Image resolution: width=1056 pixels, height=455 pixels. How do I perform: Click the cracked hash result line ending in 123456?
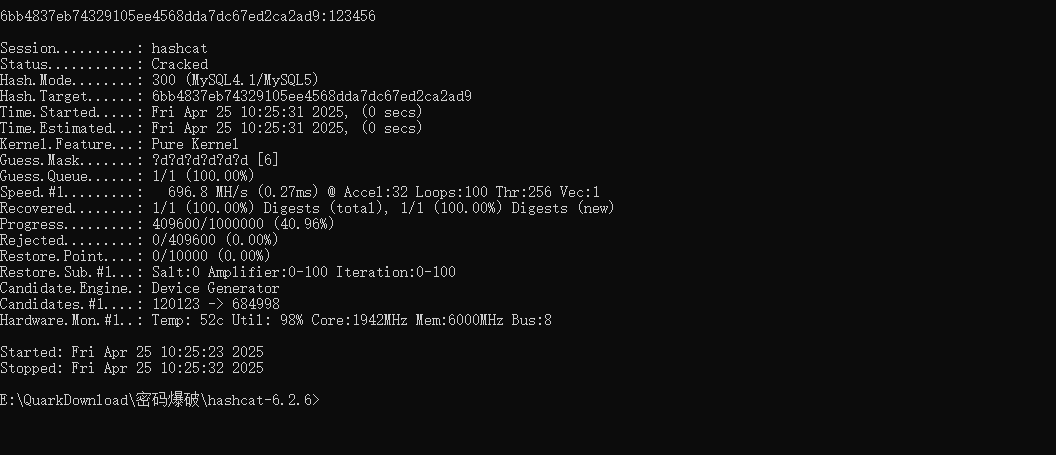(x=188, y=17)
